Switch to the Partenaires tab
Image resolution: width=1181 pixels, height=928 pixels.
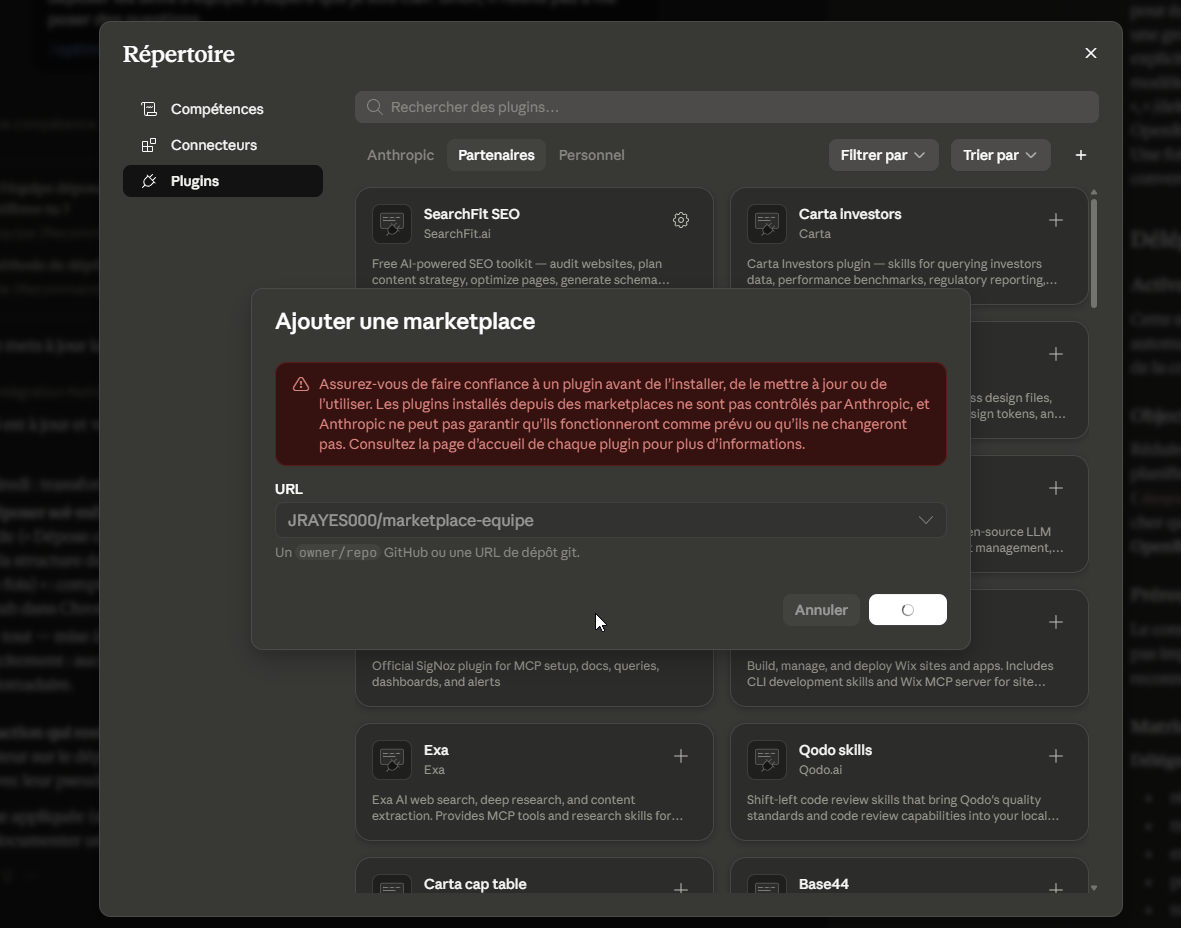496,155
